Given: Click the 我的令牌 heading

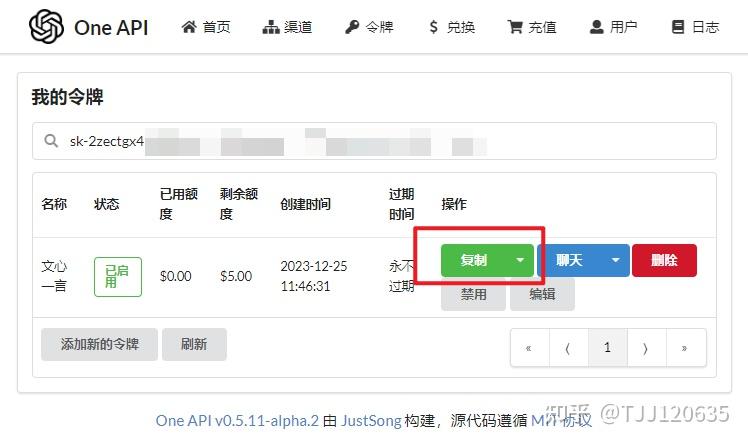Looking at the screenshot, I should 68,97.
